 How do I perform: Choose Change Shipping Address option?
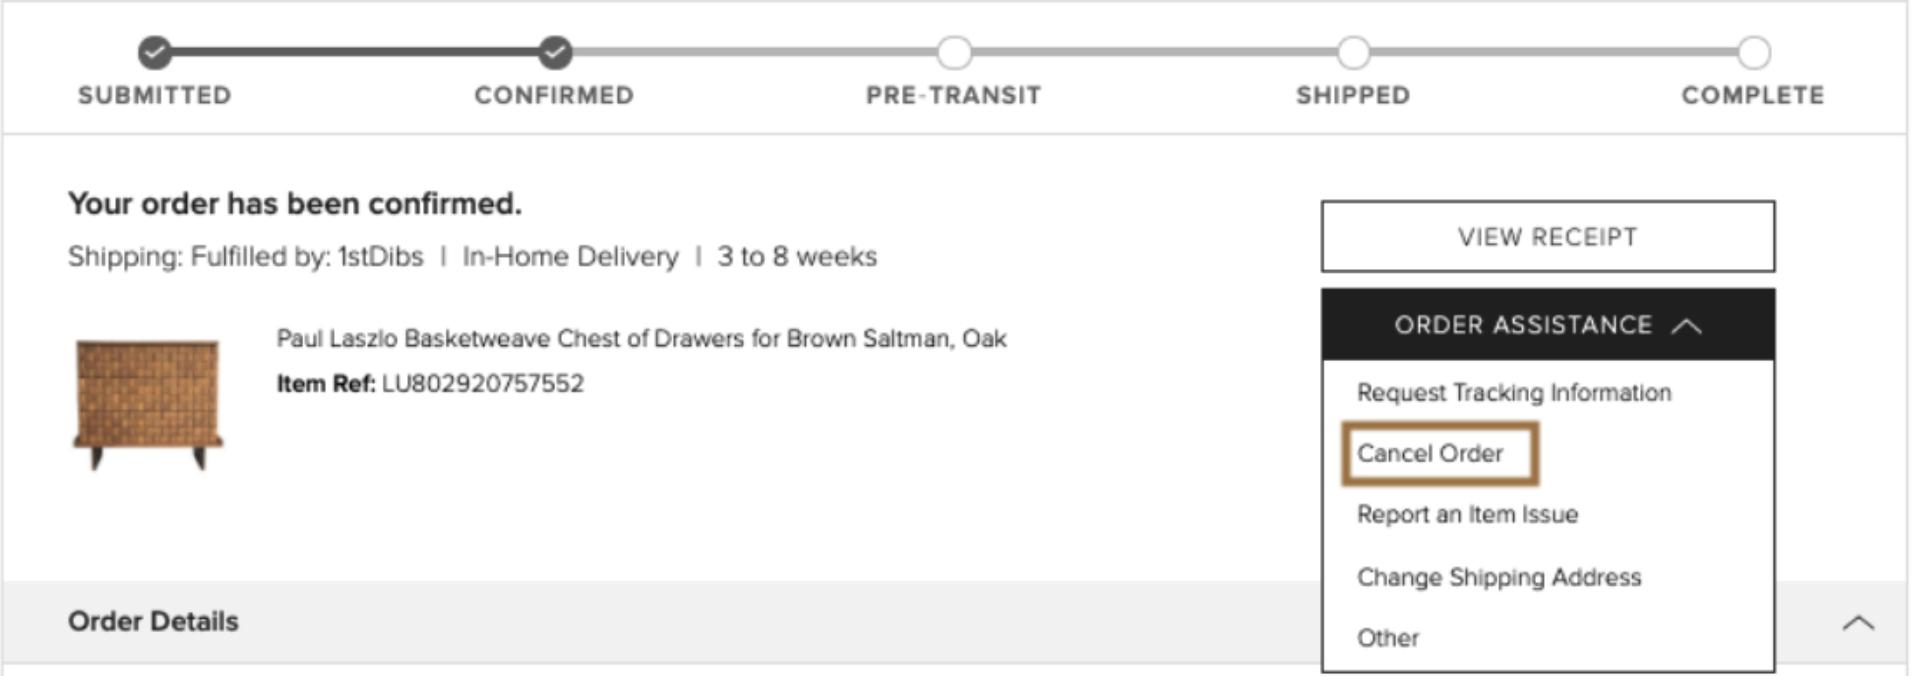[1499, 577]
